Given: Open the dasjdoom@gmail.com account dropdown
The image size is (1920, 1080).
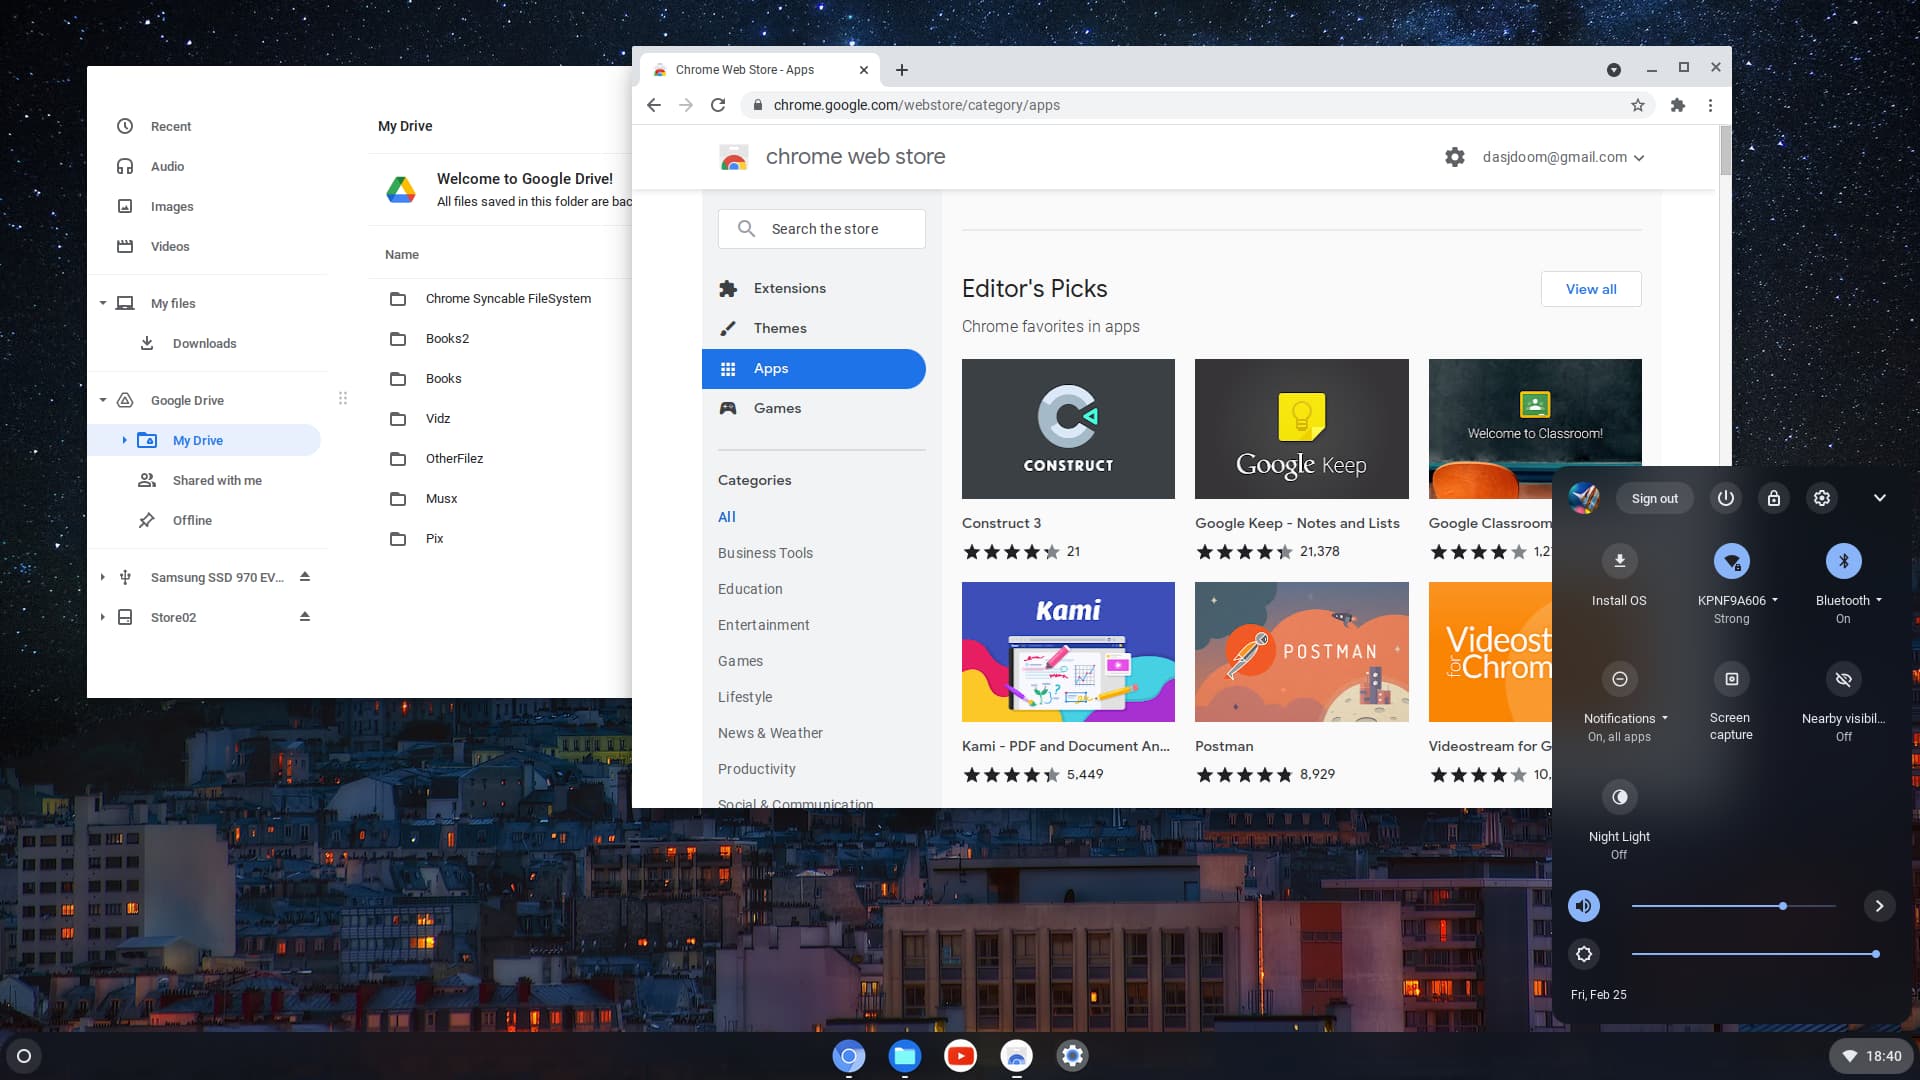Looking at the screenshot, I should click(1564, 157).
